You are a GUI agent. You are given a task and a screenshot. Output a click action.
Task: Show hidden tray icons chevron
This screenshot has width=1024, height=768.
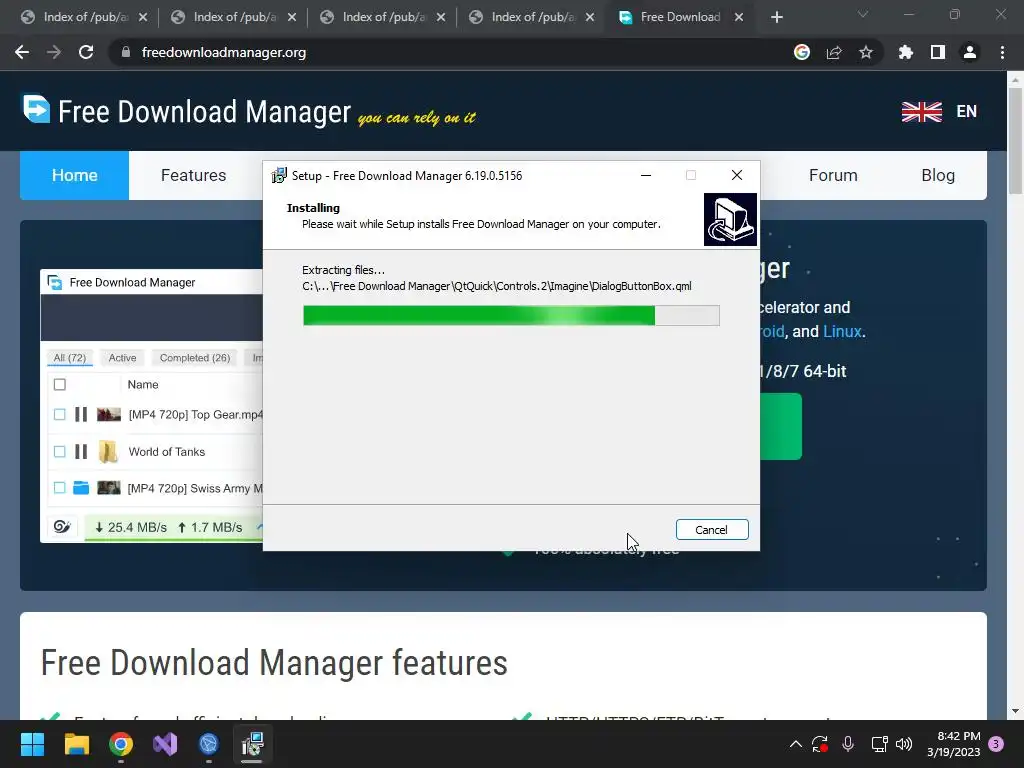tap(795, 744)
